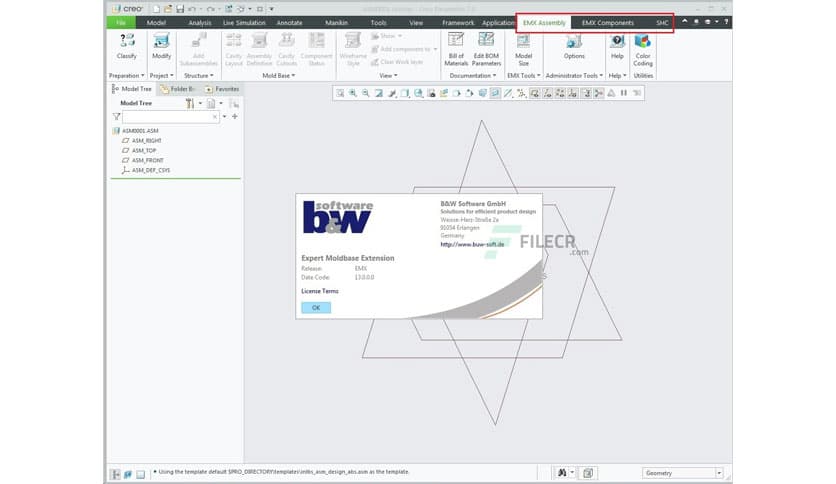The height and width of the screenshot is (484, 836).
Task: Click the pause simulation icon in graphics toolbar
Action: pos(624,93)
